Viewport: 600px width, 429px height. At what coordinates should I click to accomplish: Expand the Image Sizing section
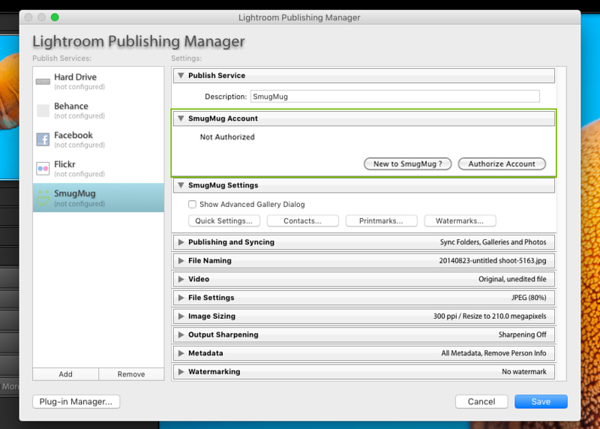click(181, 316)
